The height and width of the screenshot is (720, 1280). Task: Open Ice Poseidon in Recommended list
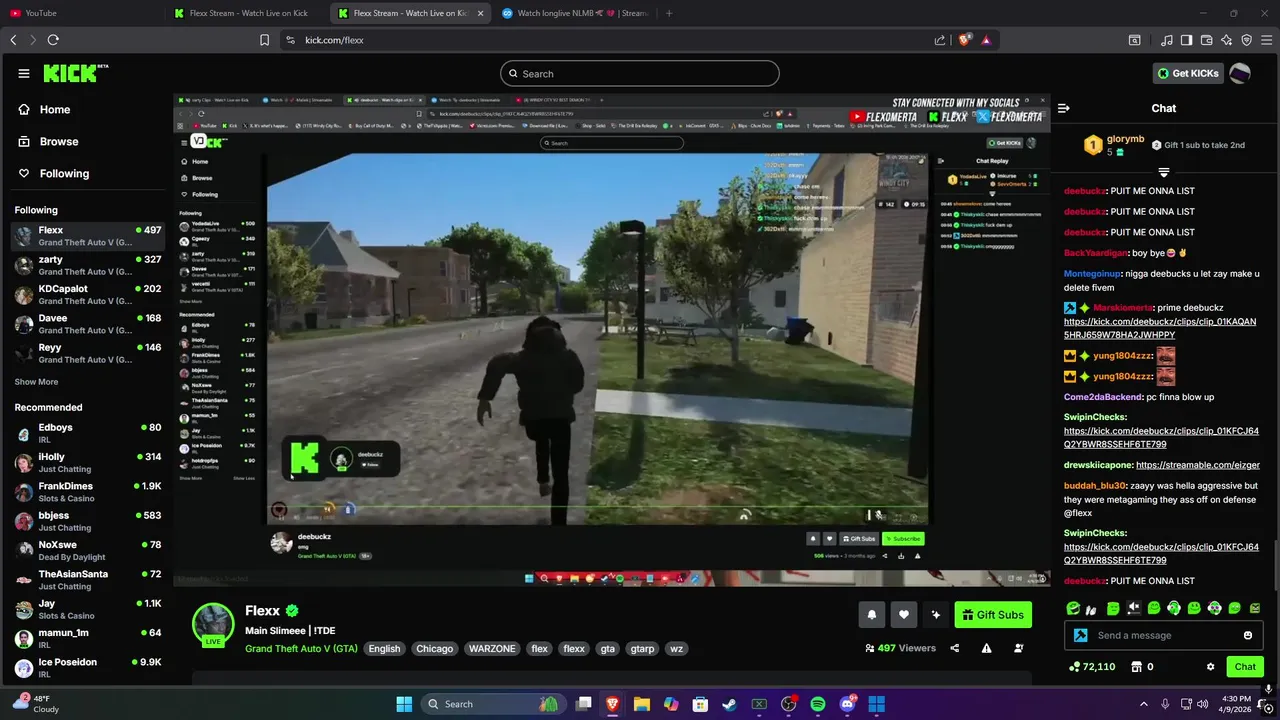[88, 667]
